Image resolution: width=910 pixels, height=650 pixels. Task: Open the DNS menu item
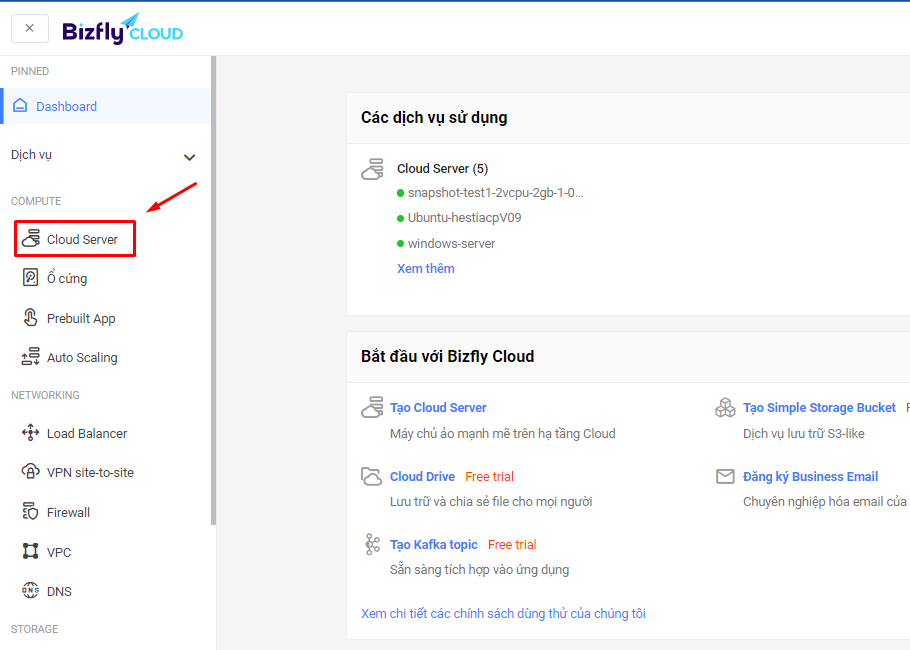coord(59,591)
